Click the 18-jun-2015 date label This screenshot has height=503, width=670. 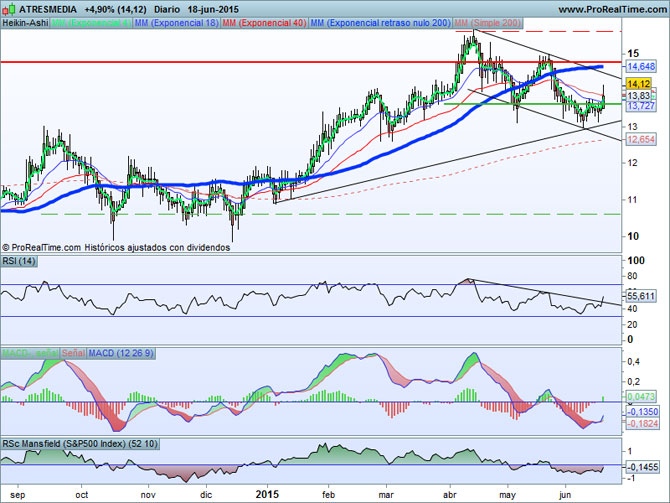coord(213,9)
